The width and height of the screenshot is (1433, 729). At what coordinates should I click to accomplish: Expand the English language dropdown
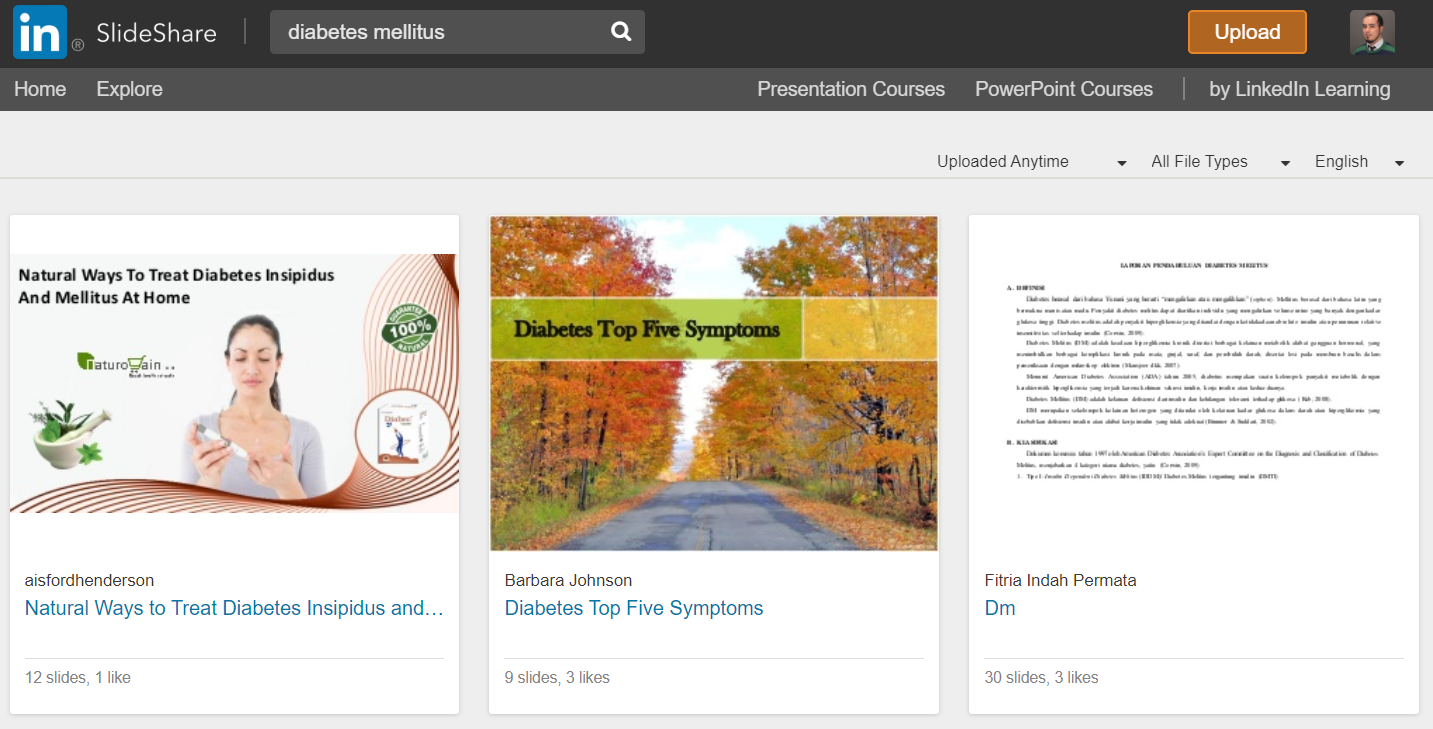pos(1359,162)
